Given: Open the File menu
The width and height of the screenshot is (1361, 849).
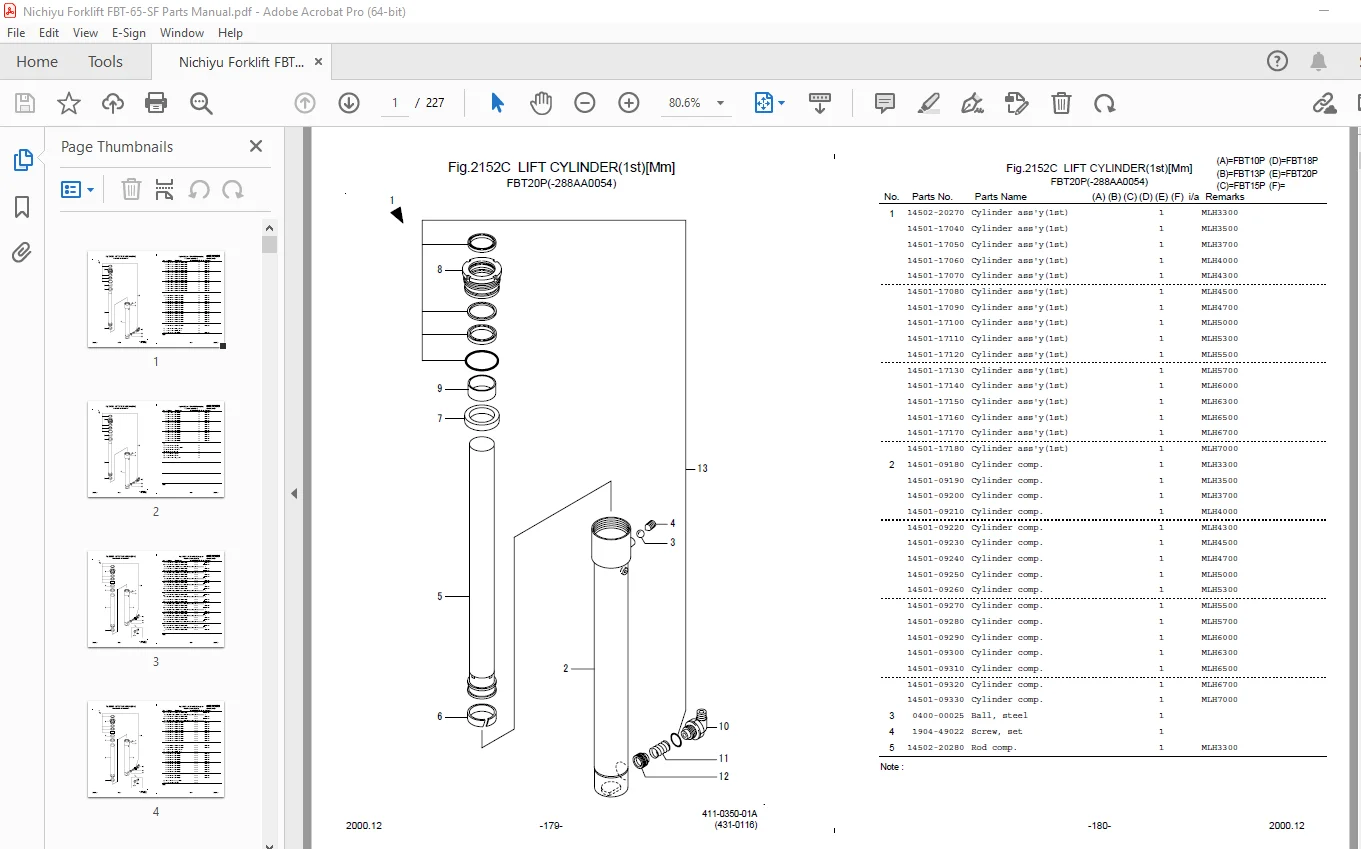Looking at the screenshot, I should [x=17, y=32].
